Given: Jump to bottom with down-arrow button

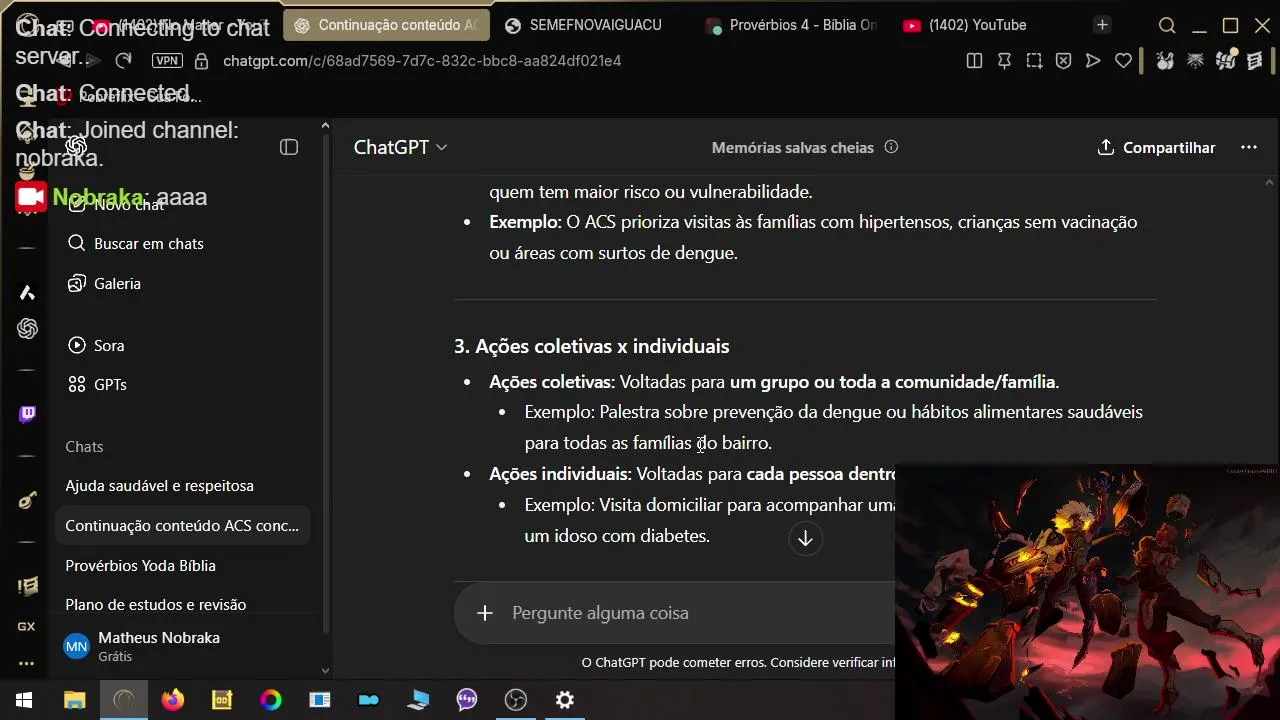Looking at the screenshot, I should 805,538.
